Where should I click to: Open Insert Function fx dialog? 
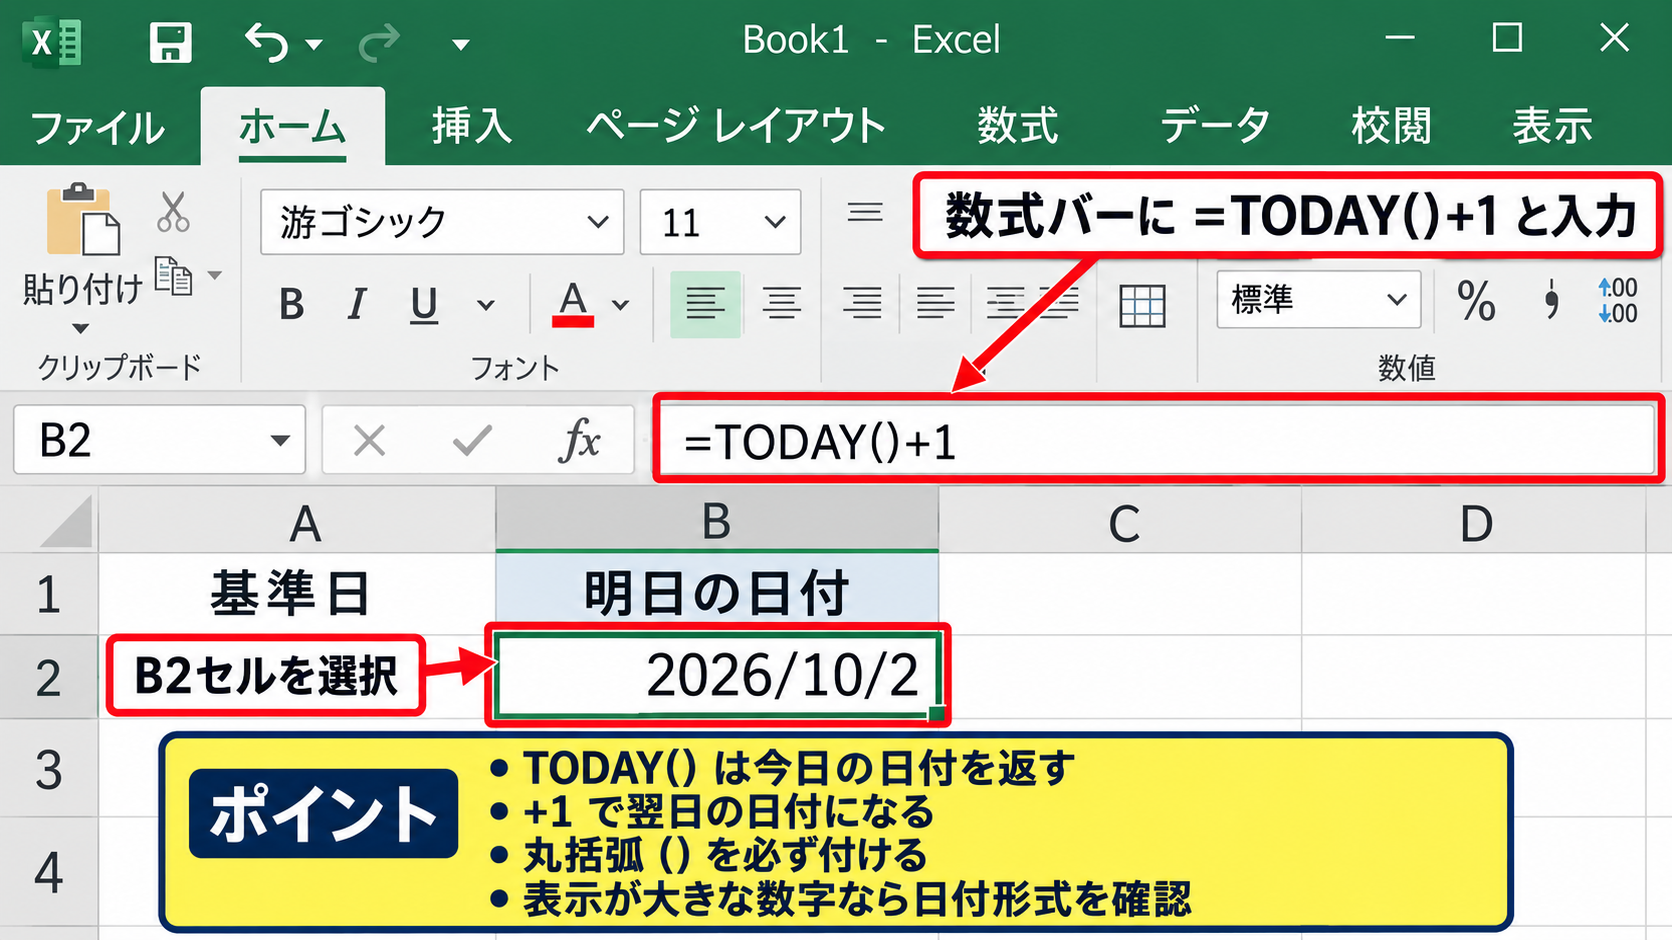point(581,440)
